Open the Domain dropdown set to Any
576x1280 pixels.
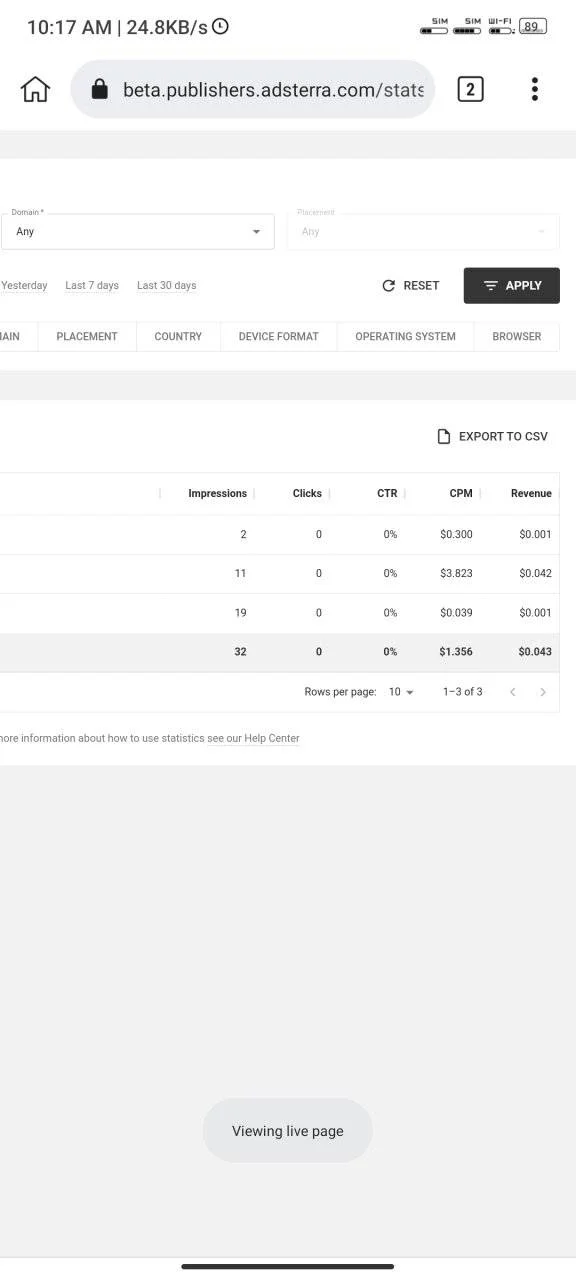[137, 231]
